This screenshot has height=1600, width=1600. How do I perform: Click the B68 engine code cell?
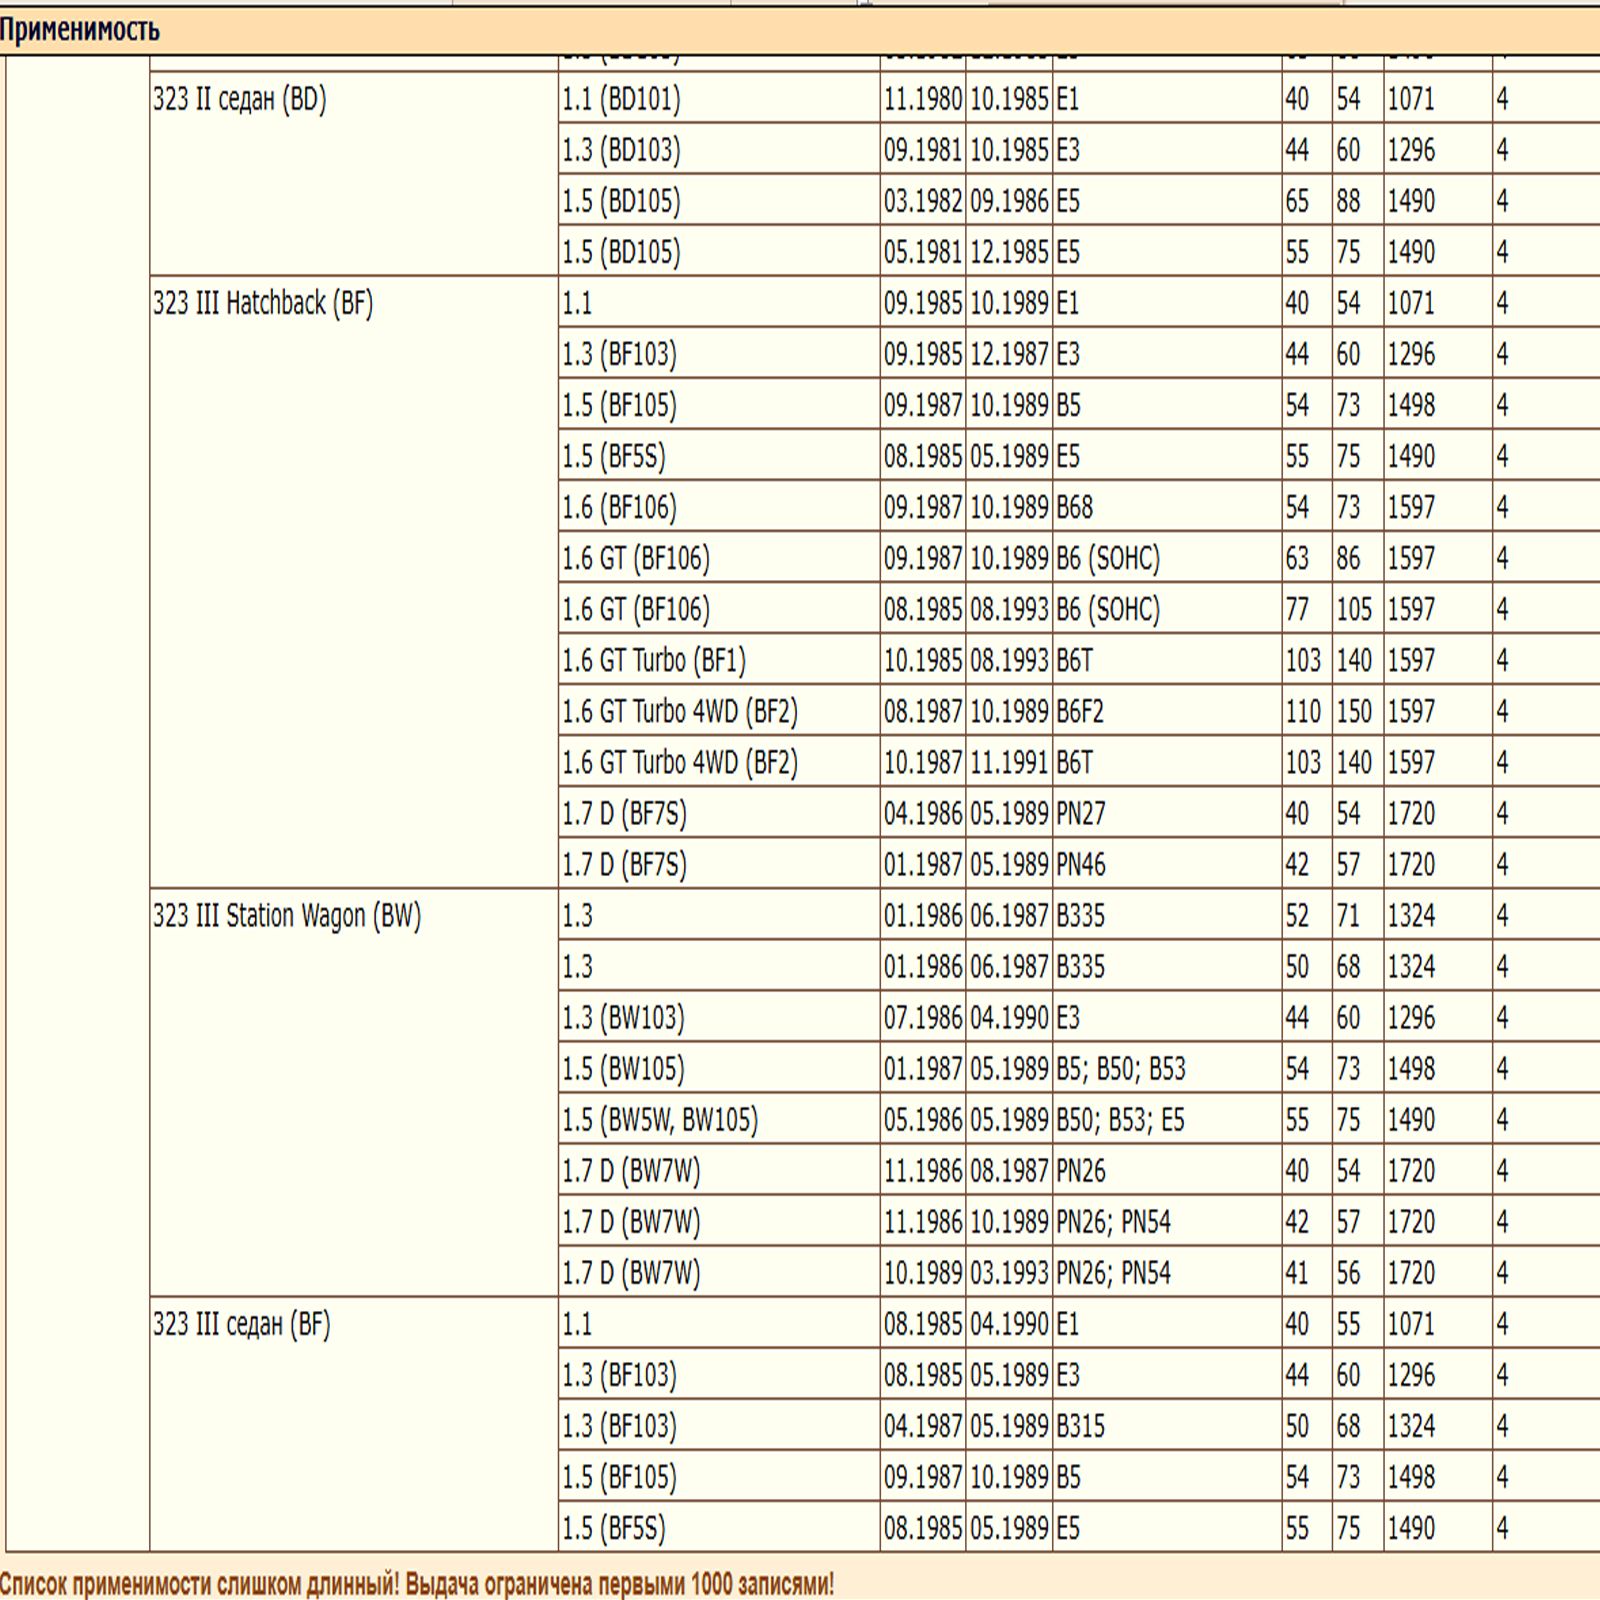tap(1075, 507)
